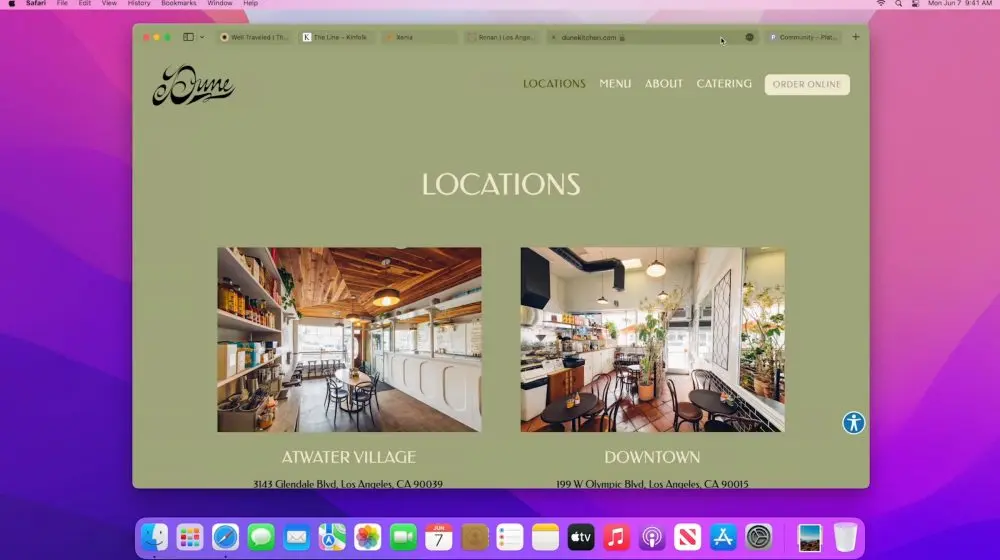
Task: Open Trash from the Dock
Action: point(845,537)
